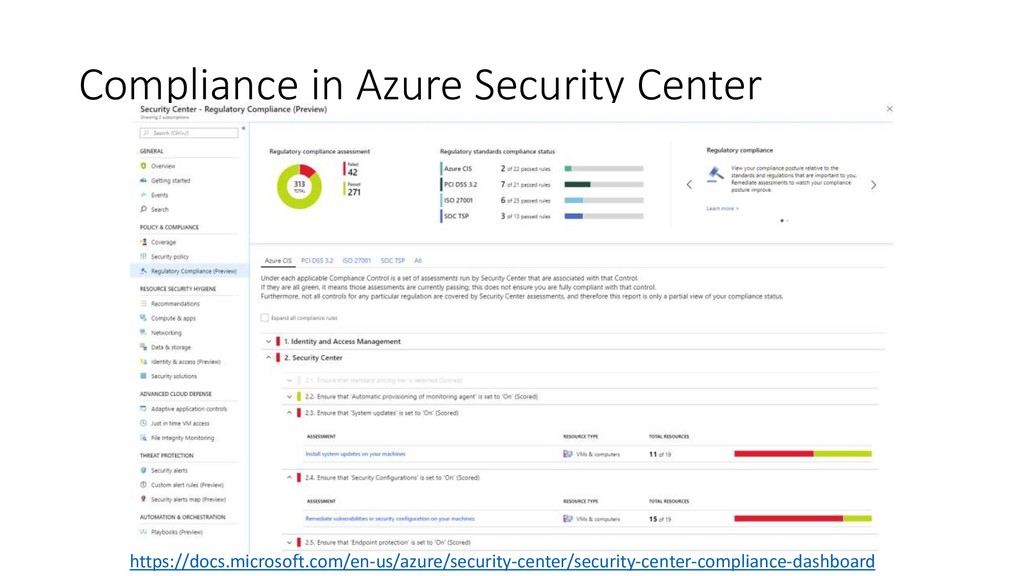Click '11 of 19' total resources value

tap(660, 454)
